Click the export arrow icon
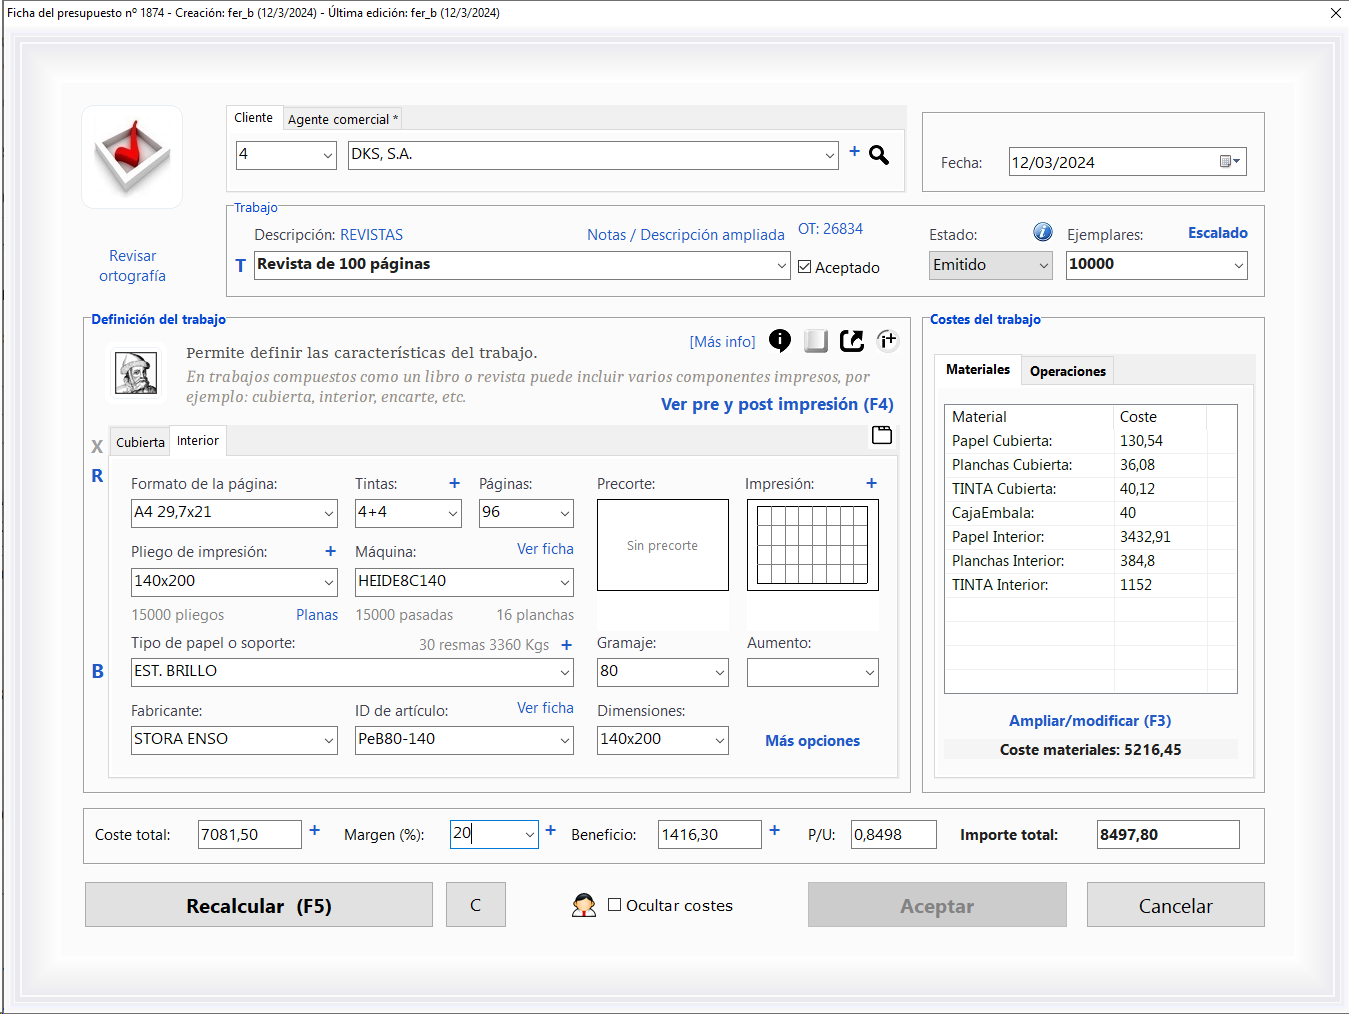 [x=852, y=341]
